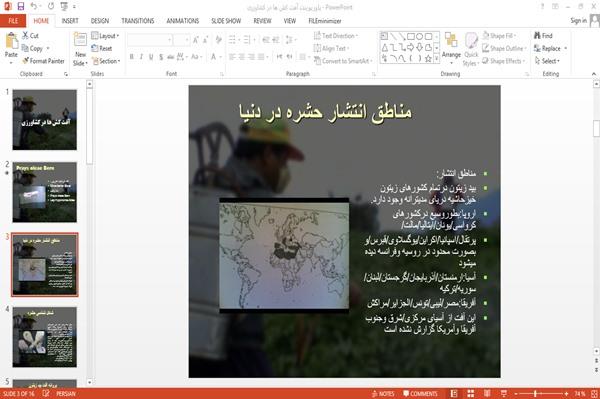Open the FILE tab
The image size is (600, 399).
click(13, 21)
